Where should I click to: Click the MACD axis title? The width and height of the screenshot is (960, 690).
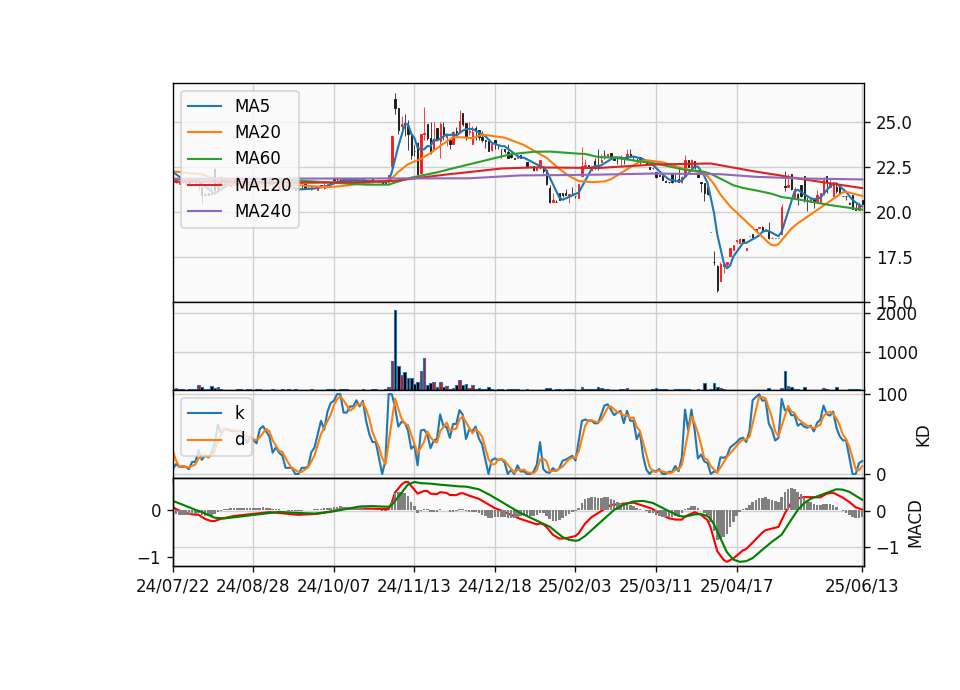coord(914,524)
